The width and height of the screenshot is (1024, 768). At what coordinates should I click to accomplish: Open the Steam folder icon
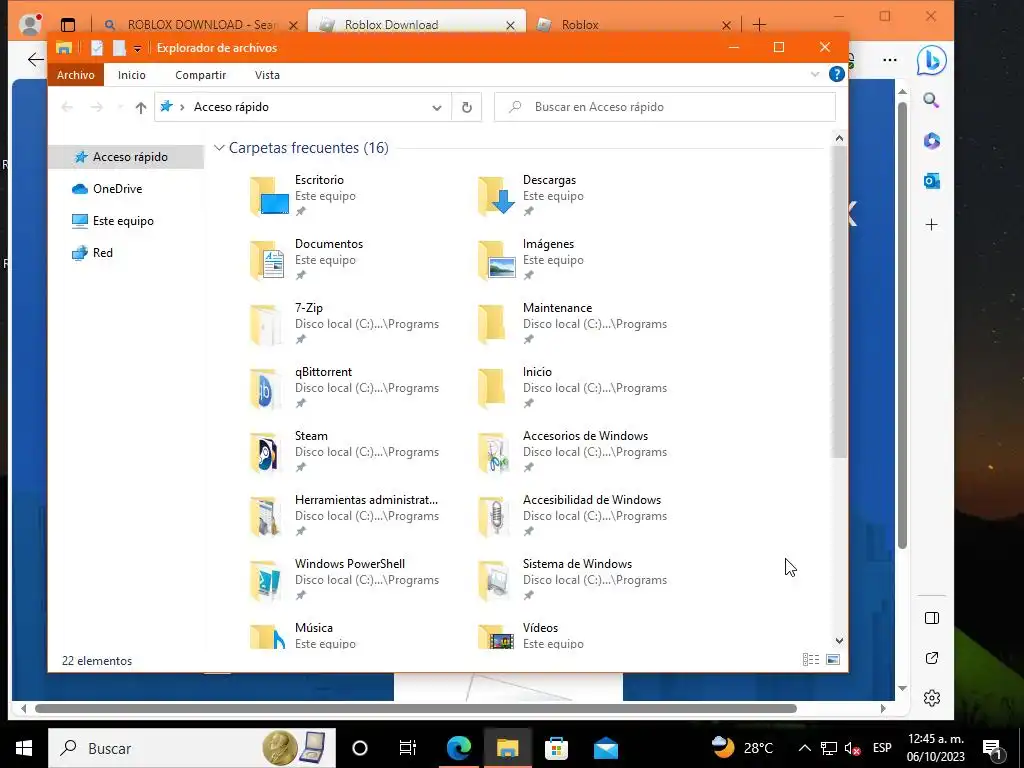[266, 451]
